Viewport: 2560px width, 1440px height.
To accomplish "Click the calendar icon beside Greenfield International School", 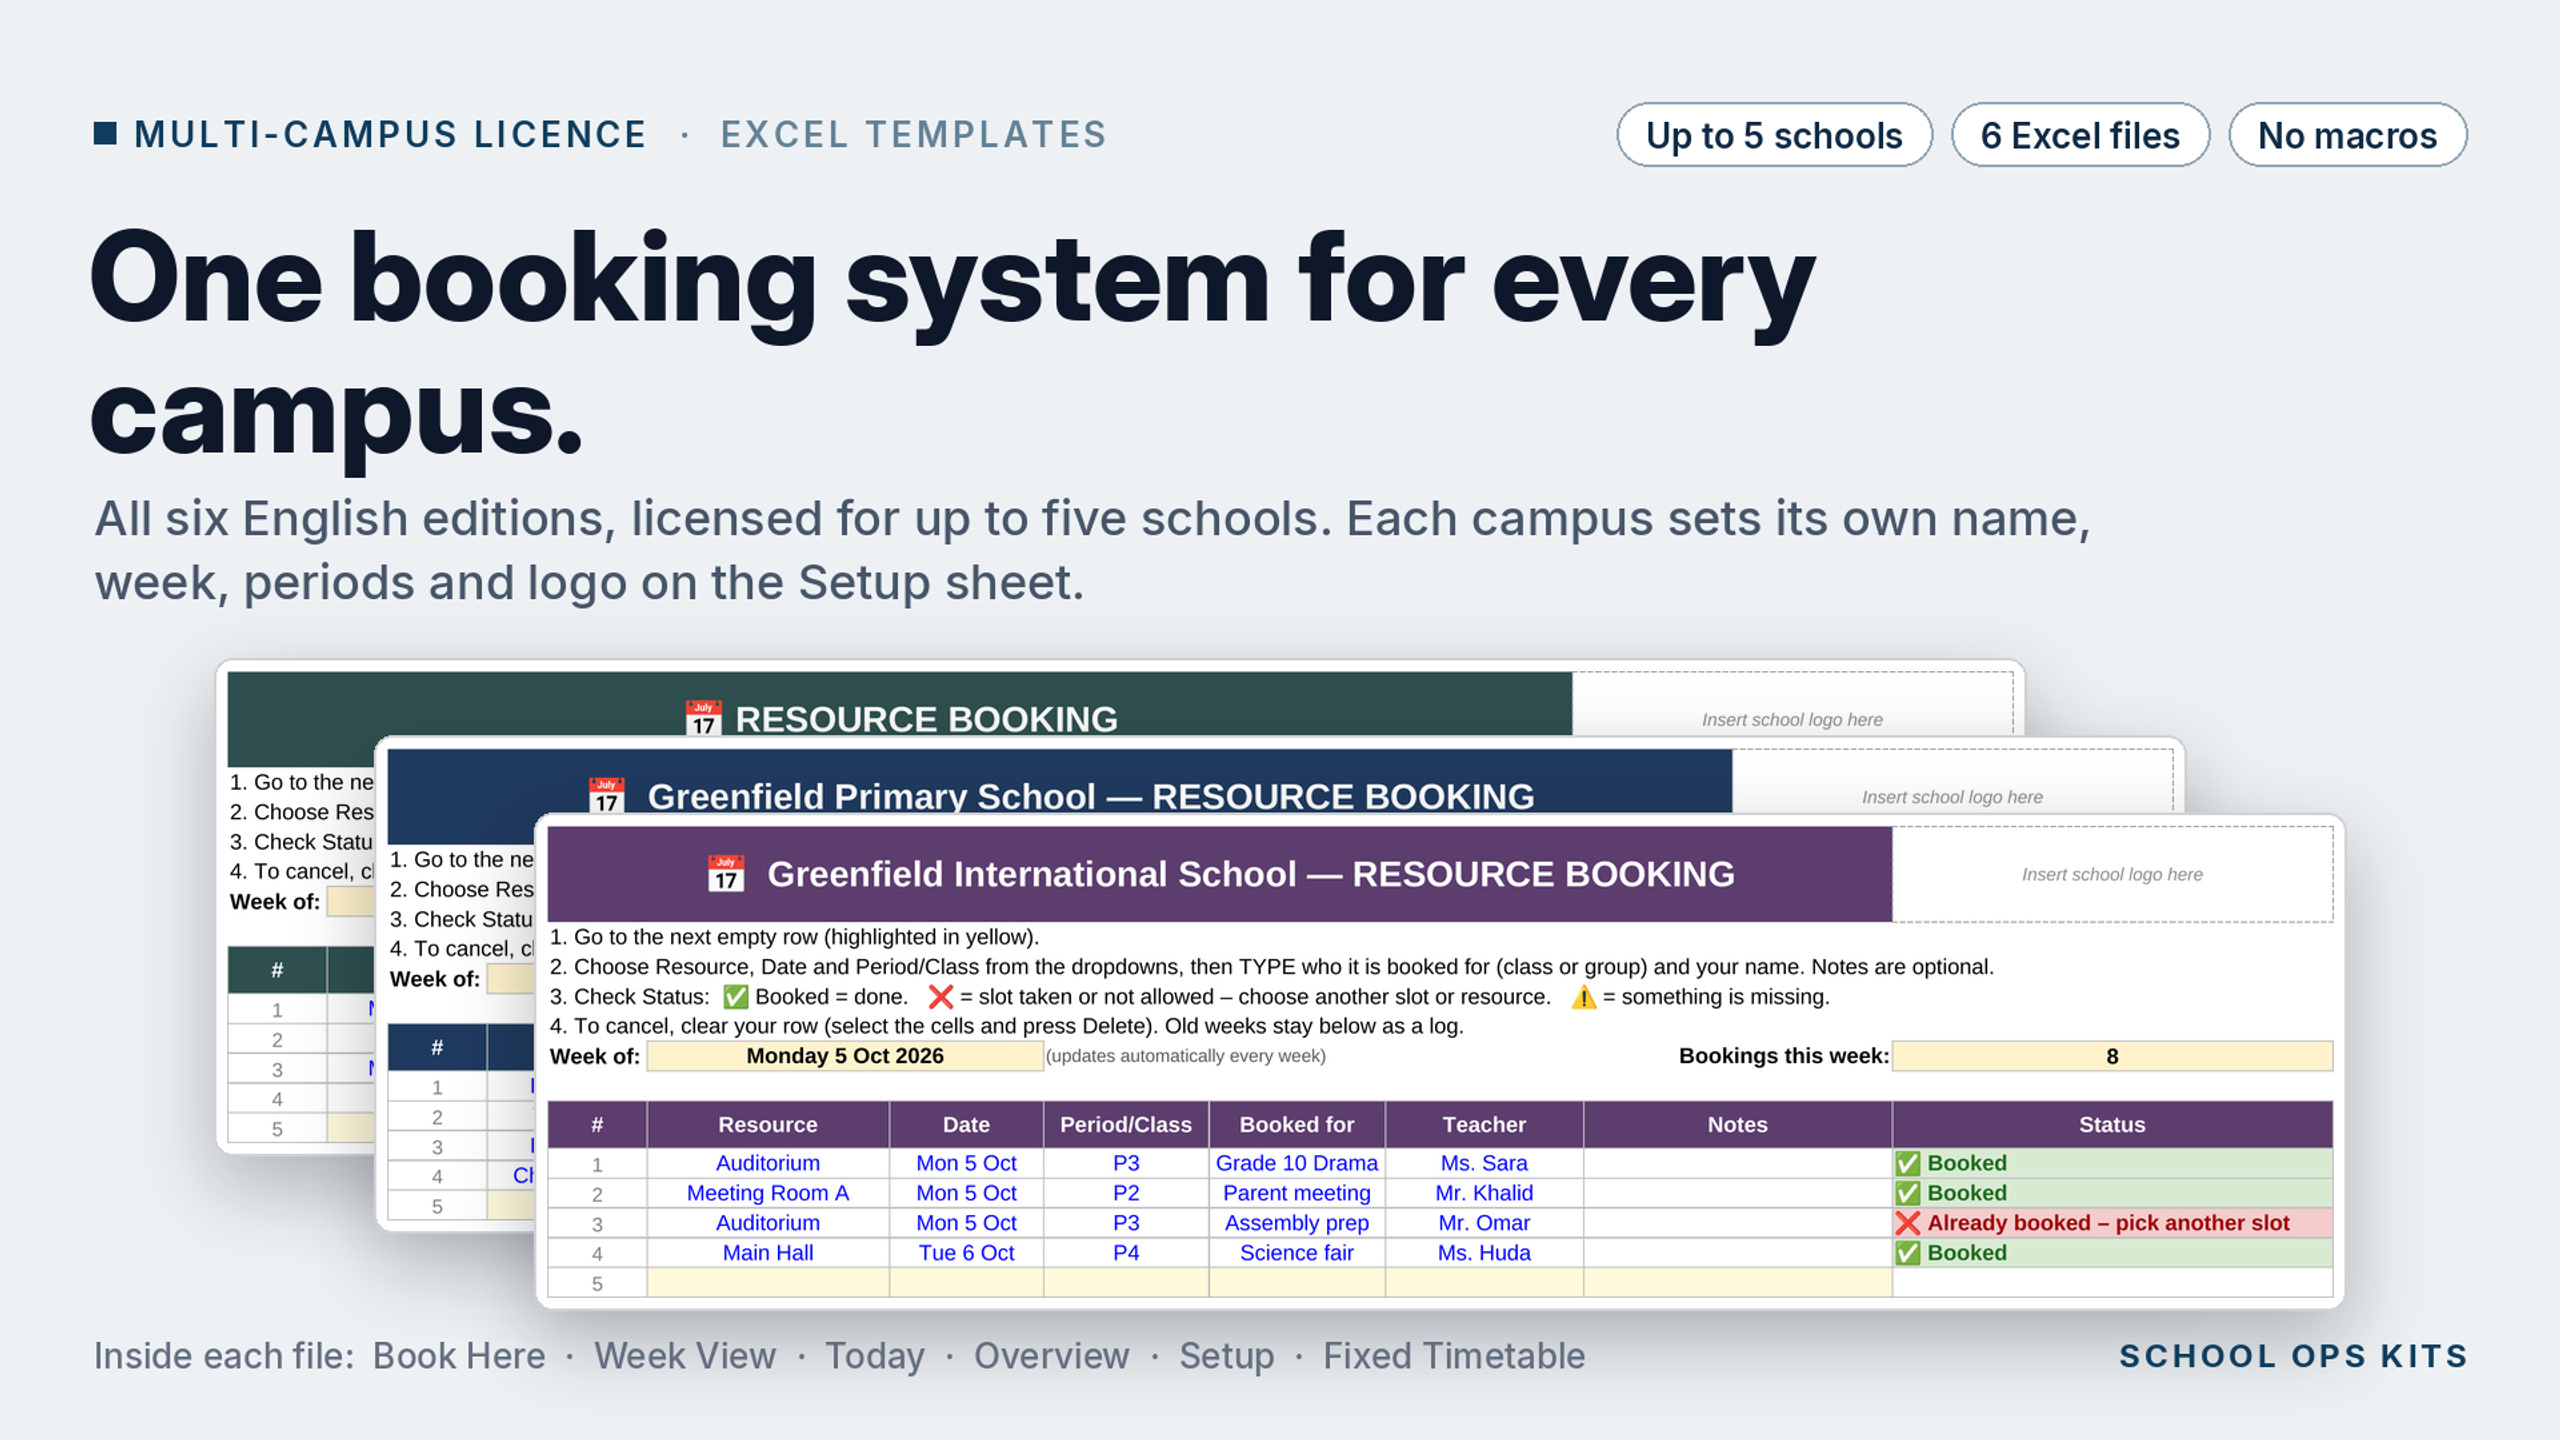I will [x=726, y=873].
